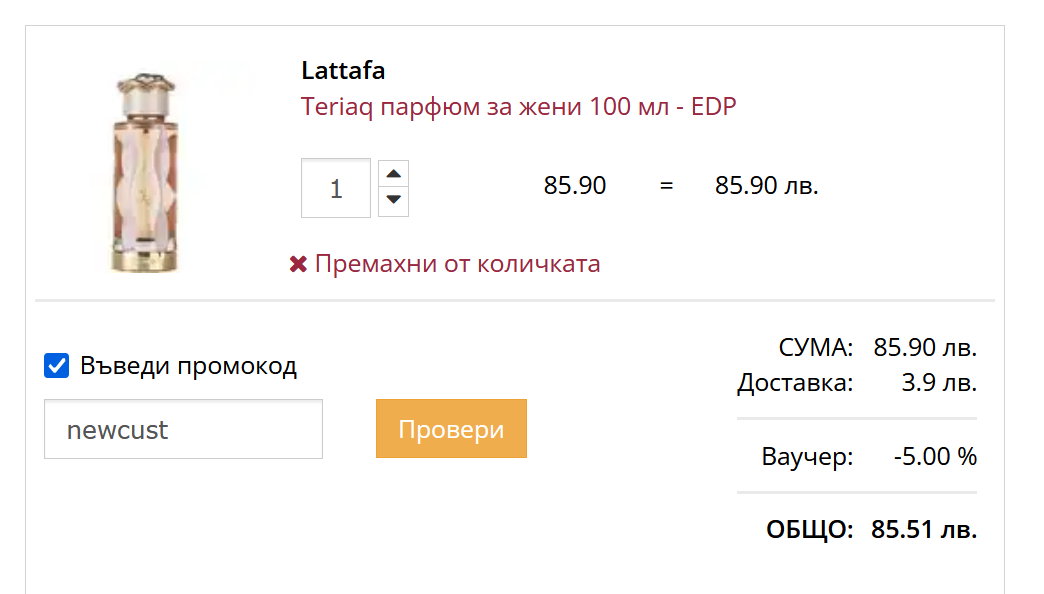Viewport: 1044px width, 594px height.
Task: Click the unit price 85.90
Action: tap(575, 186)
